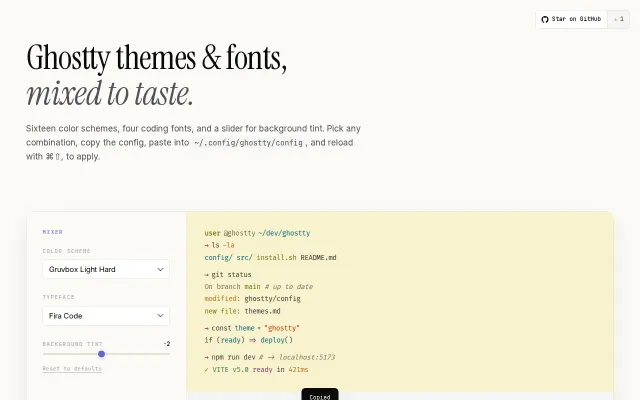
Task: Click 'VITE v5.0 ready in 421ms' line
Action: (256, 369)
